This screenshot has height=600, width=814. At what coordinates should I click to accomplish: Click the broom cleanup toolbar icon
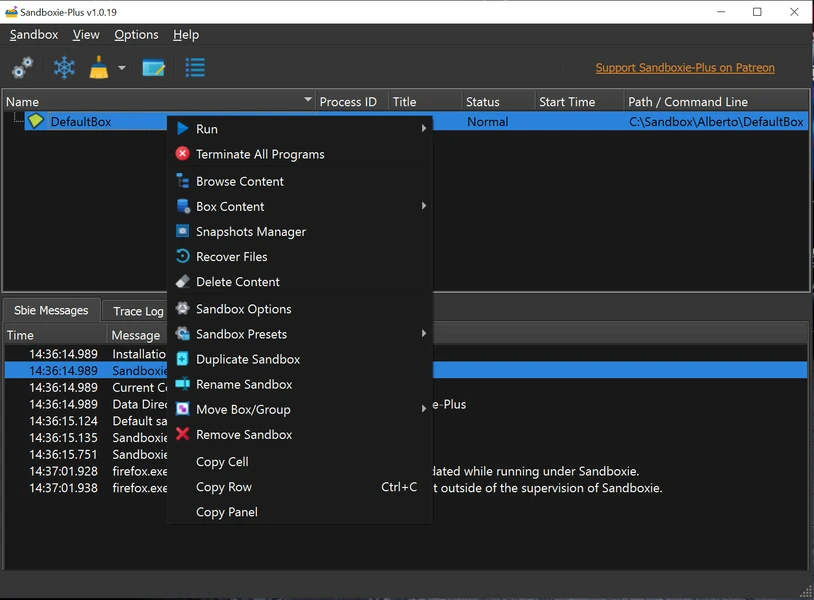(99, 68)
